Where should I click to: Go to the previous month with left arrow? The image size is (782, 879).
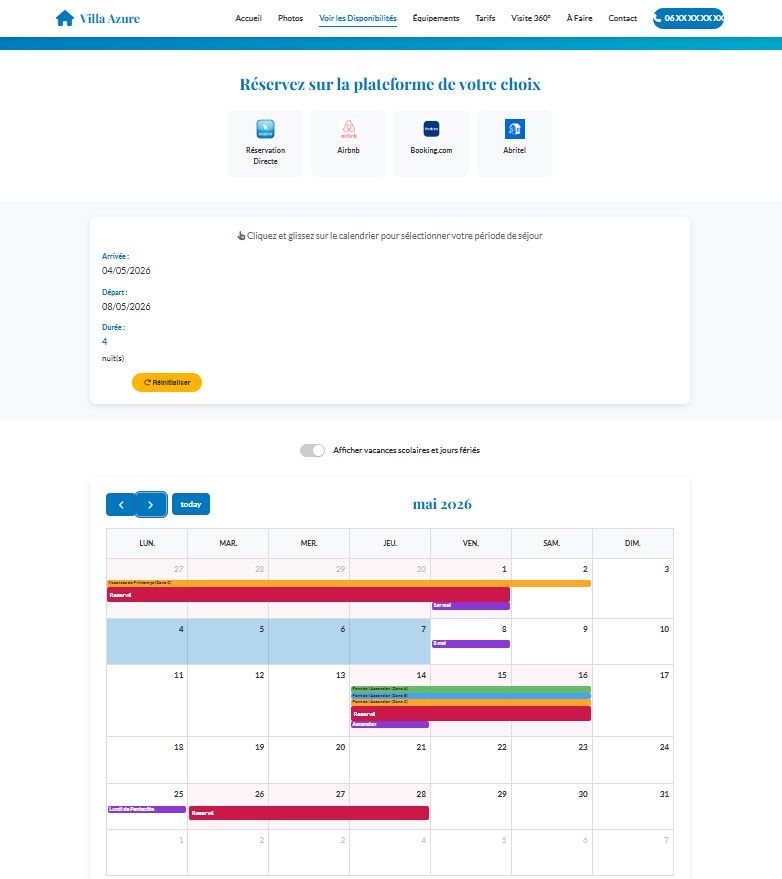[121, 505]
